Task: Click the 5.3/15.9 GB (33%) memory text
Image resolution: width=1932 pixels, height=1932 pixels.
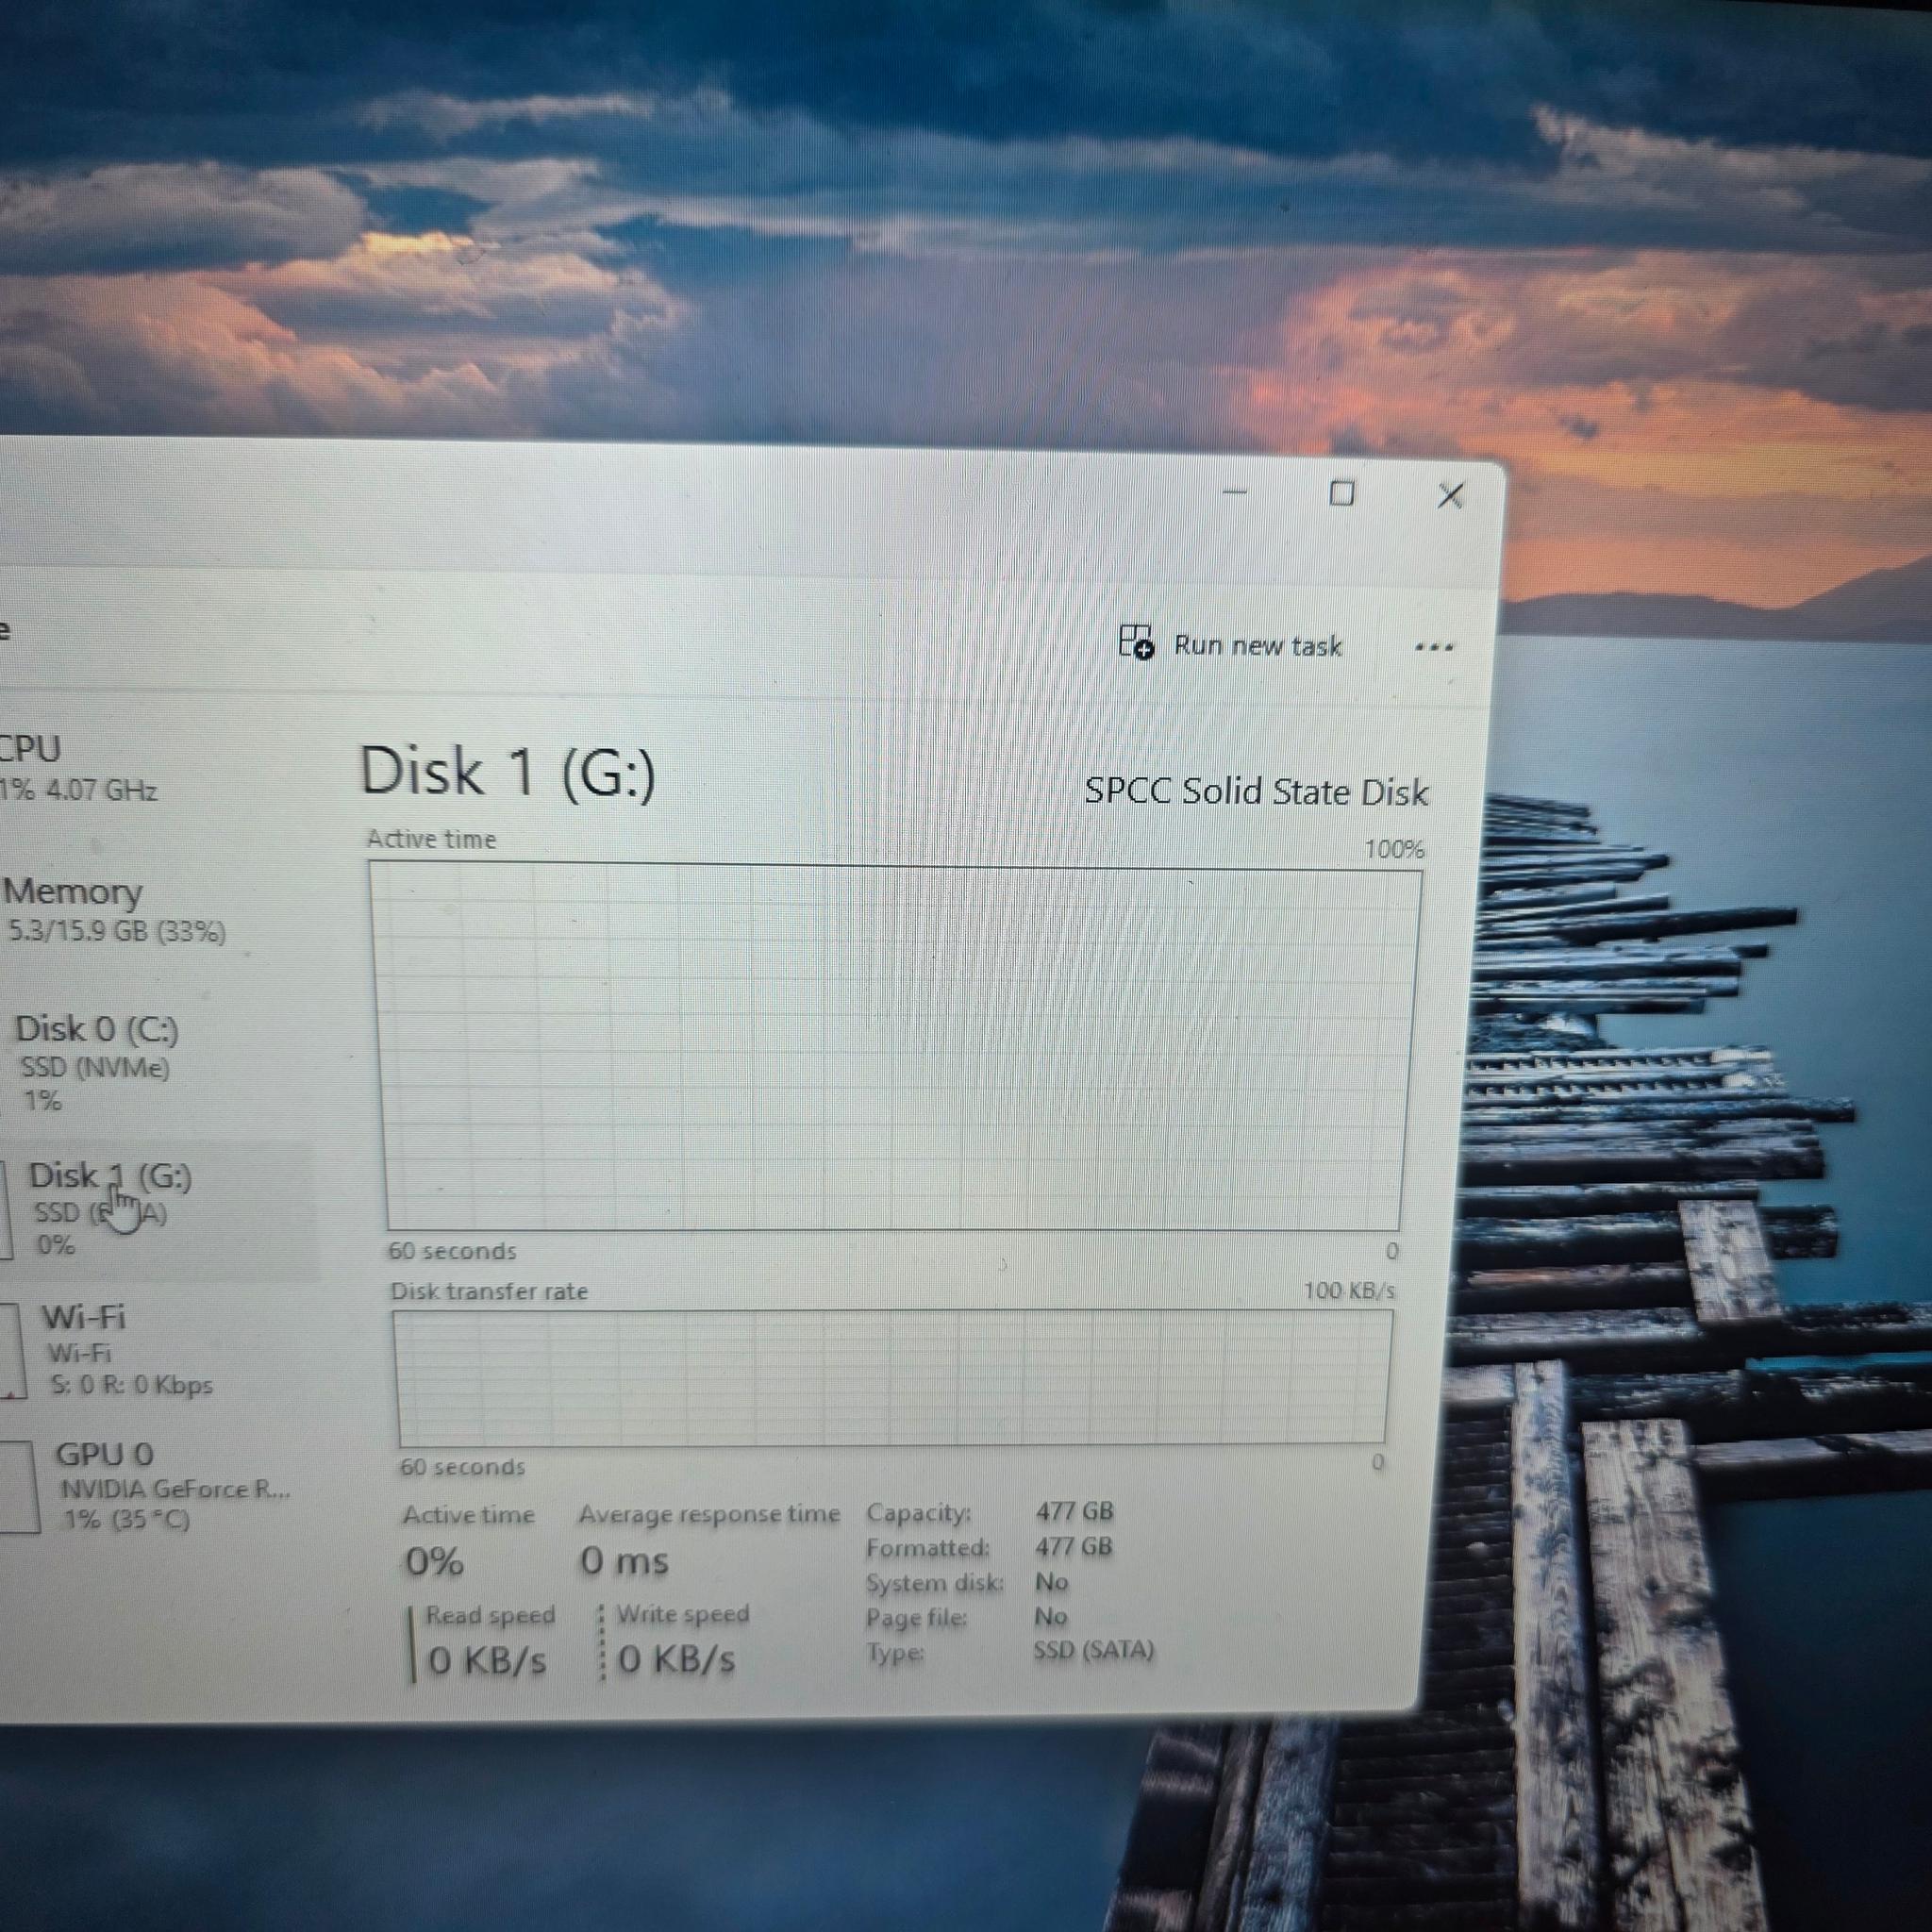Action: 116,931
